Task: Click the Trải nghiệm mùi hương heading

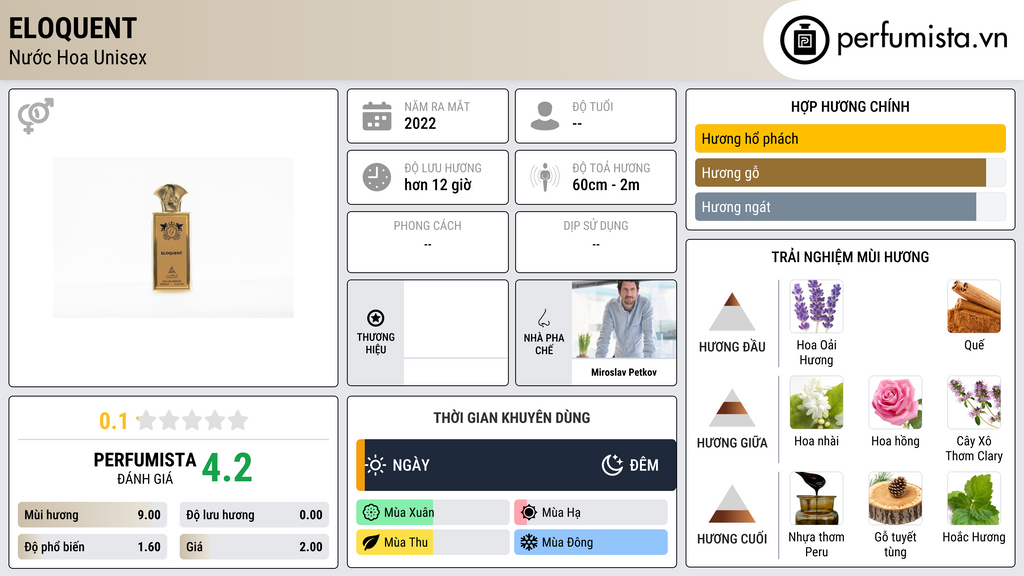Action: [850, 257]
